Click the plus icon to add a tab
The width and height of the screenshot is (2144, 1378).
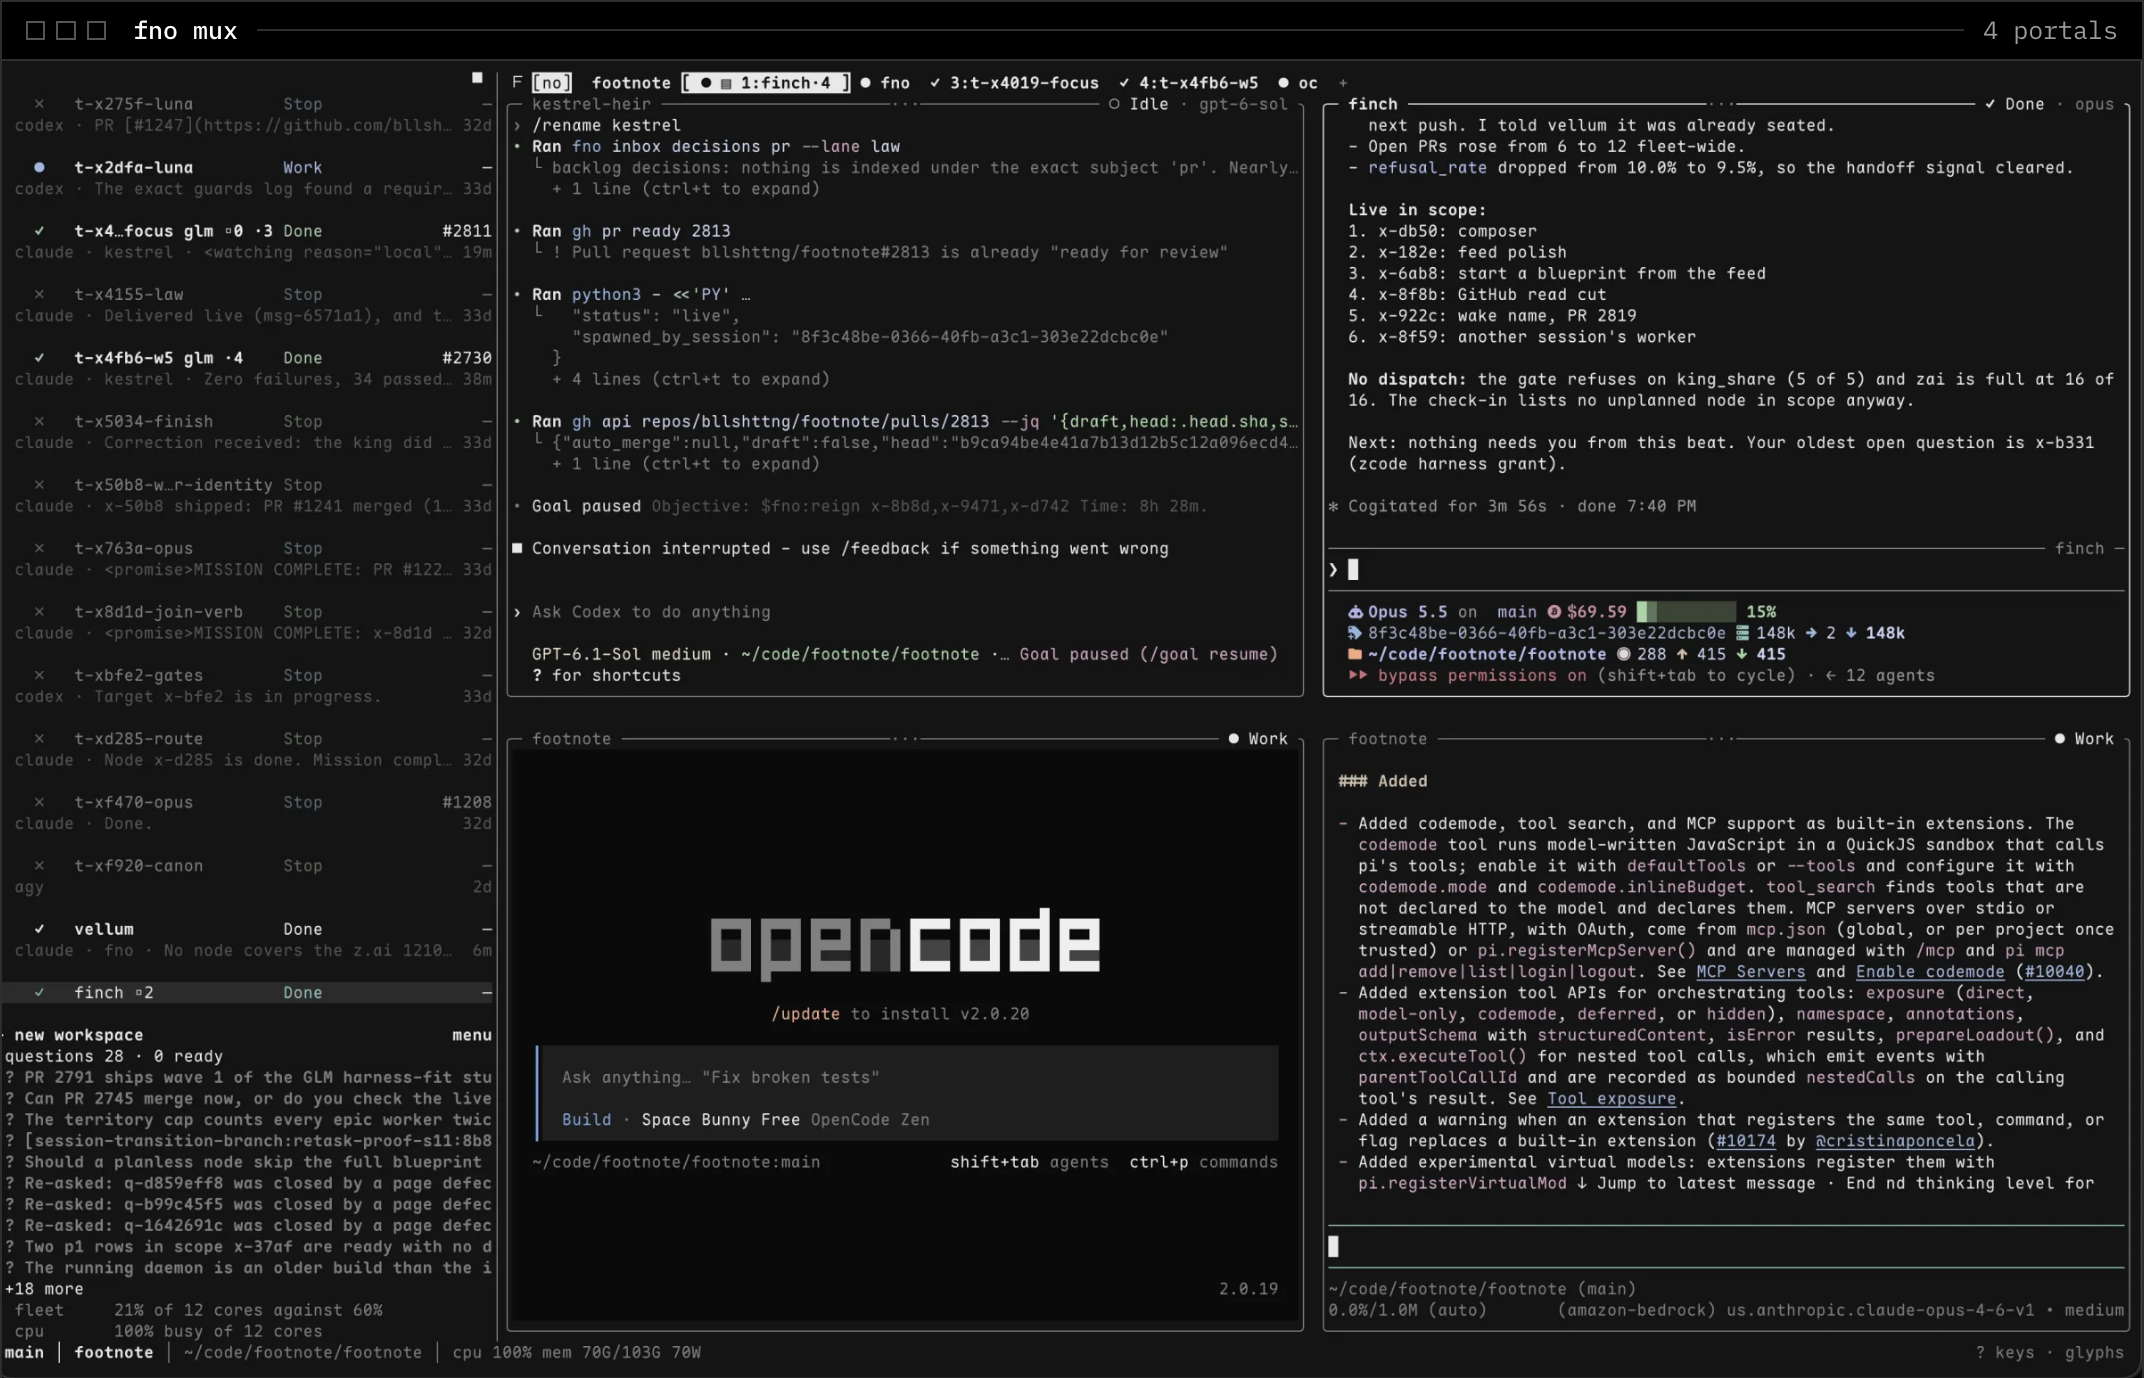pos(1343,83)
